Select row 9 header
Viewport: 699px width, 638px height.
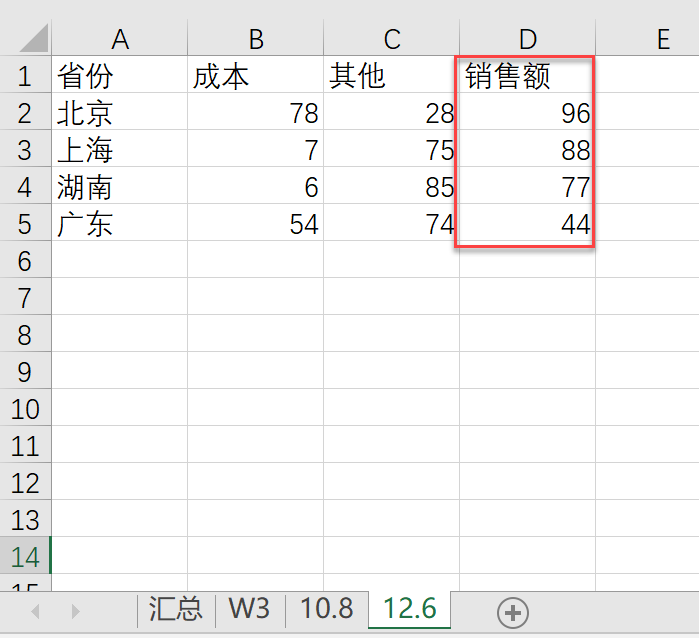tap(25, 371)
